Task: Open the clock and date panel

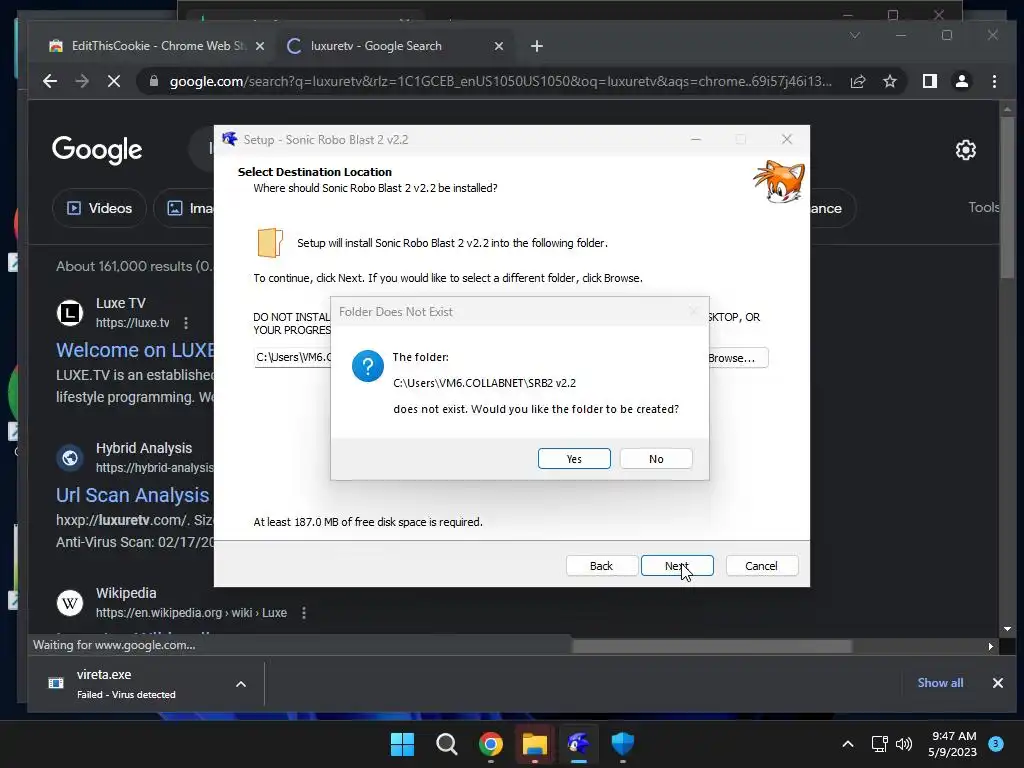Action: point(952,744)
